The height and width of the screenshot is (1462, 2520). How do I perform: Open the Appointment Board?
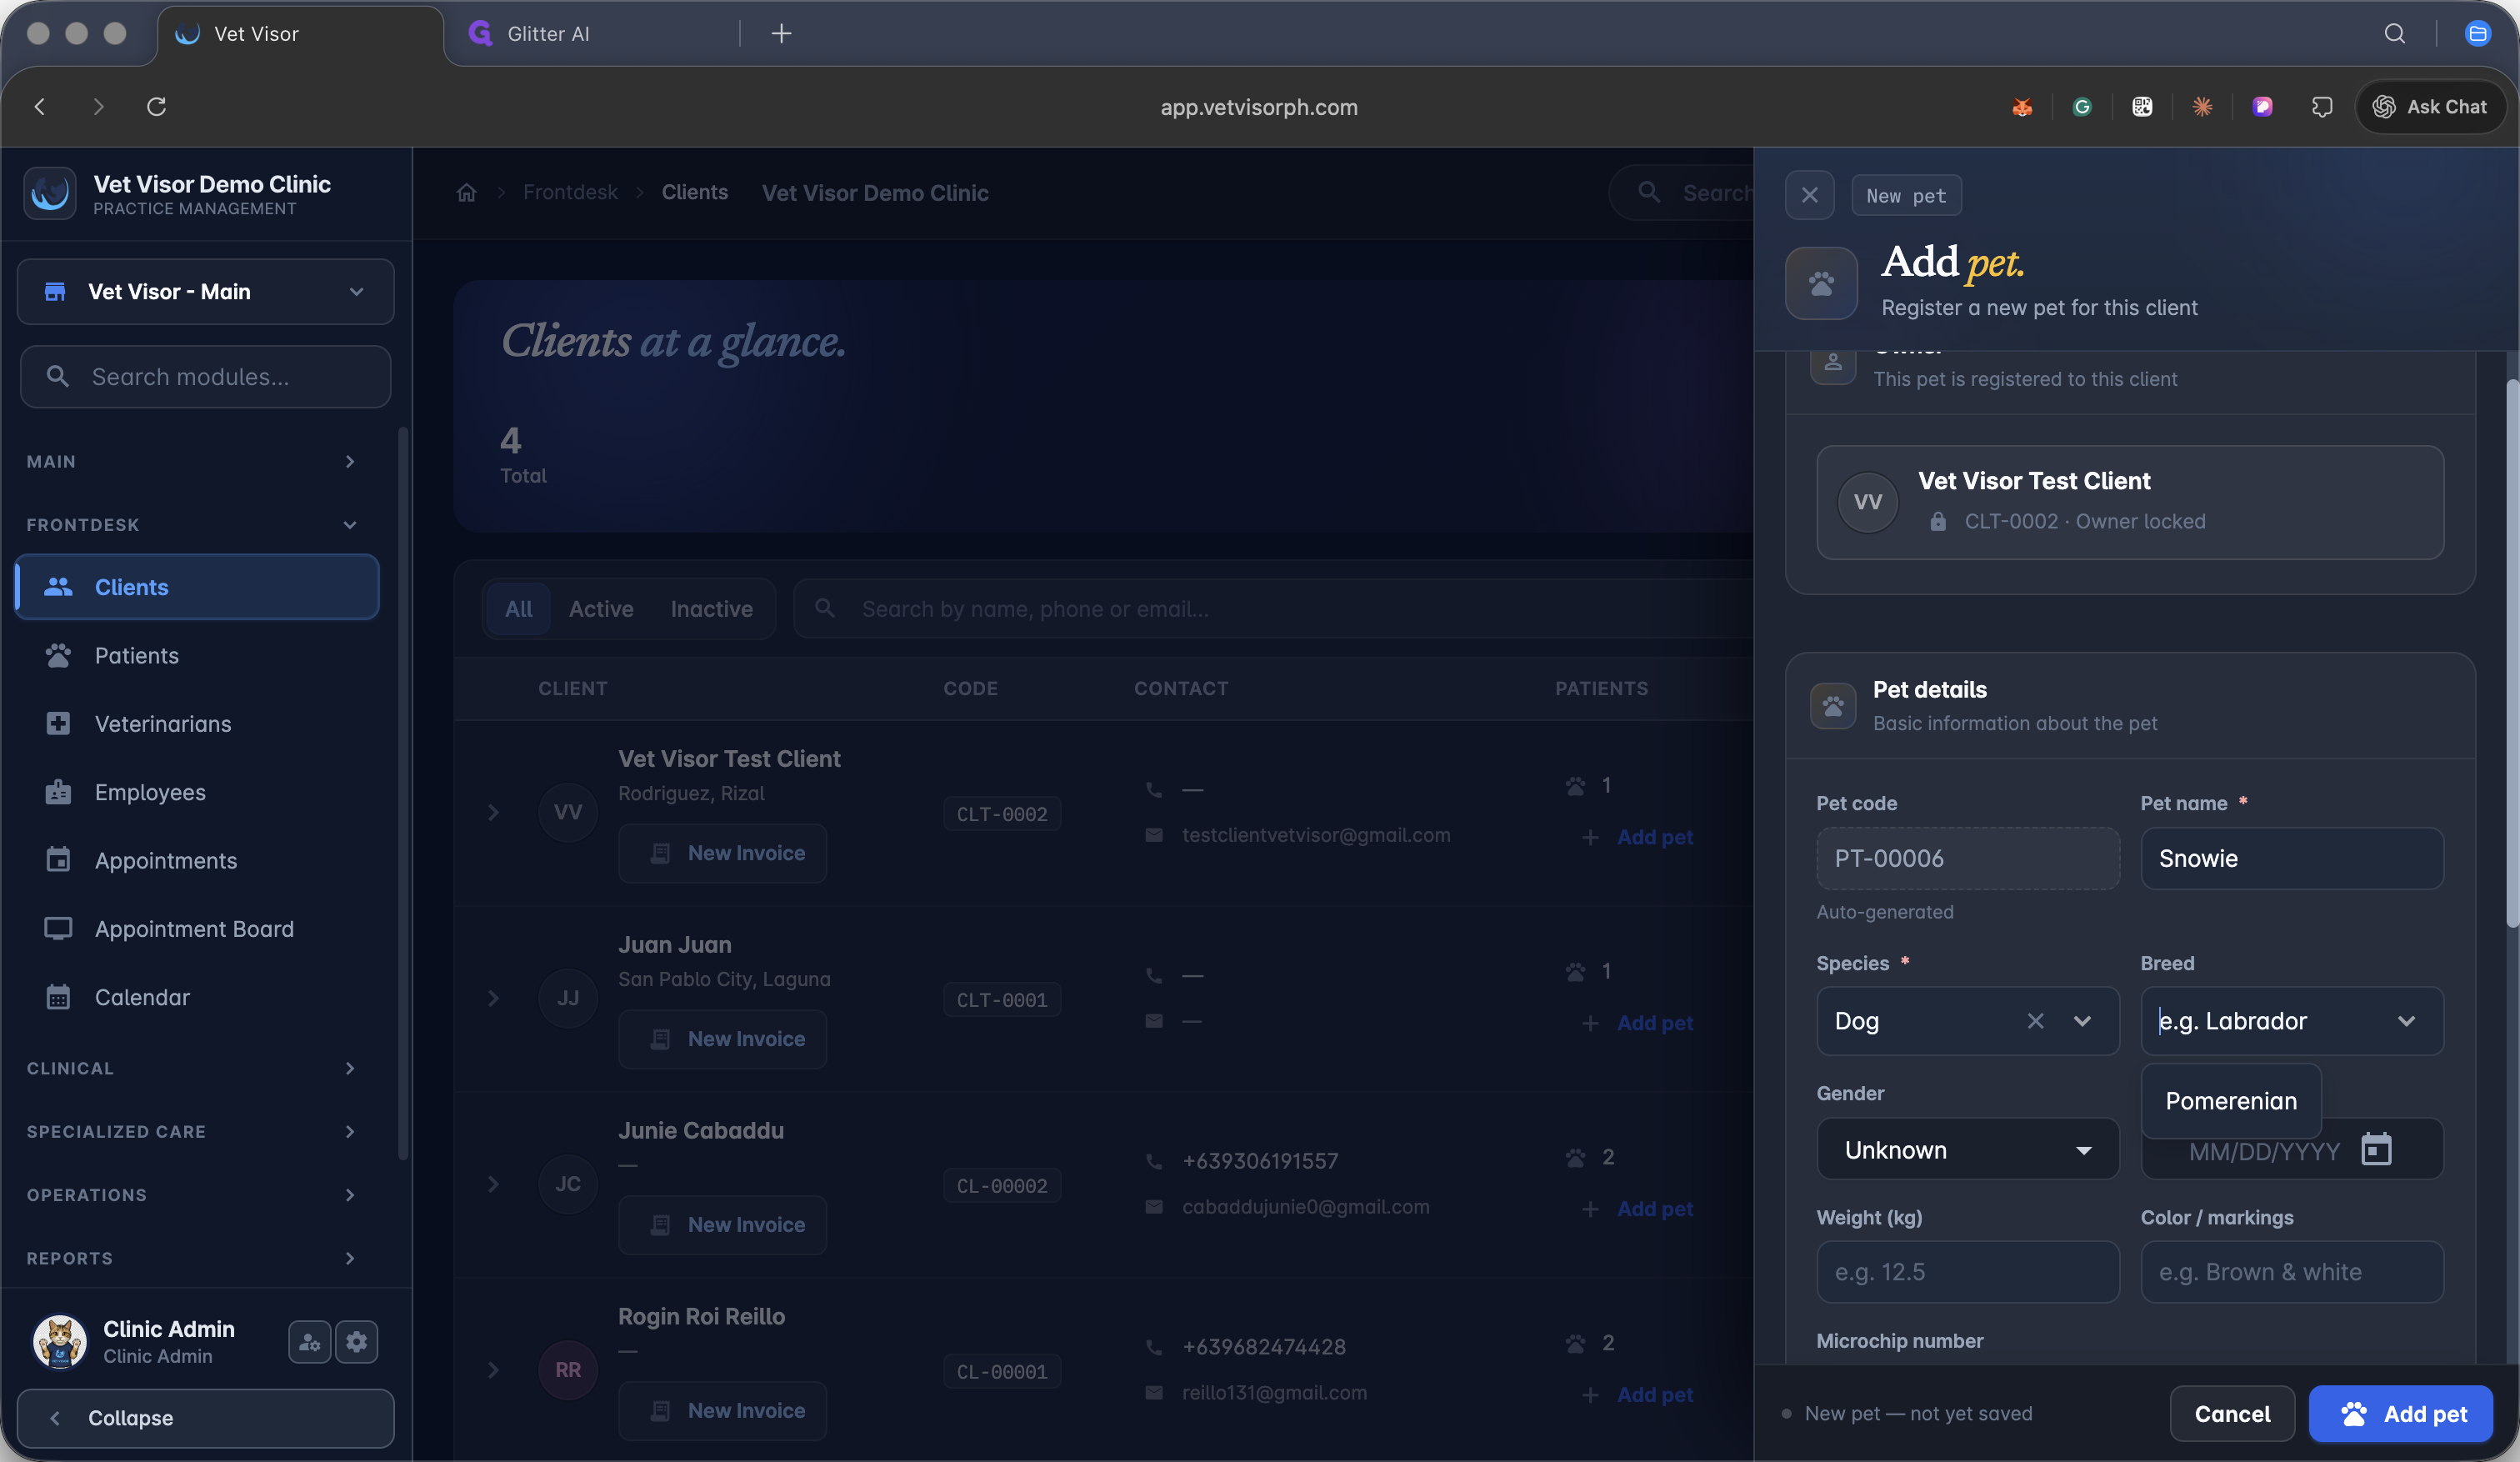click(198, 929)
